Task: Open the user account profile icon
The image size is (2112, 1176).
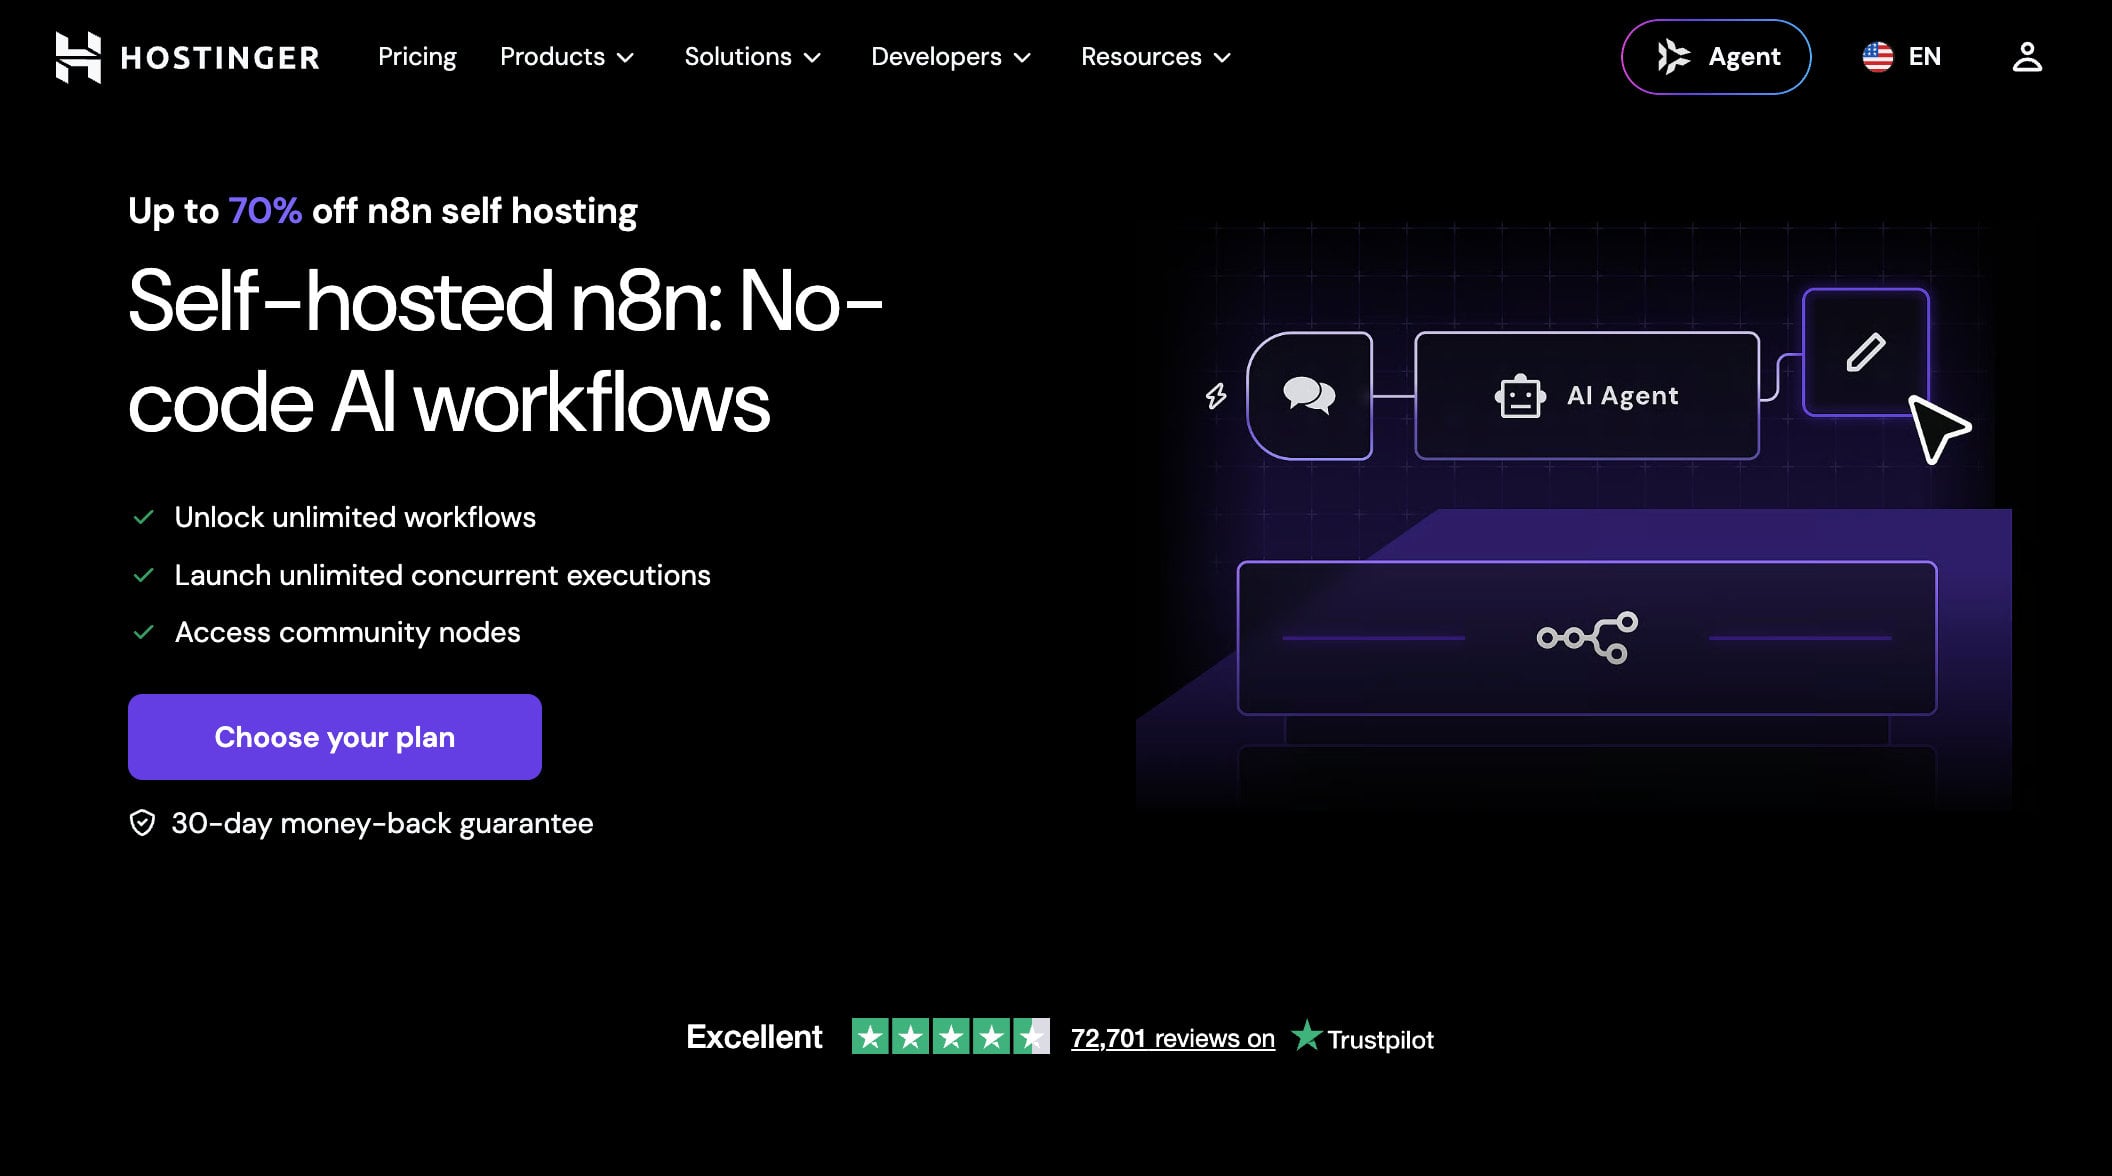Action: point(2027,57)
